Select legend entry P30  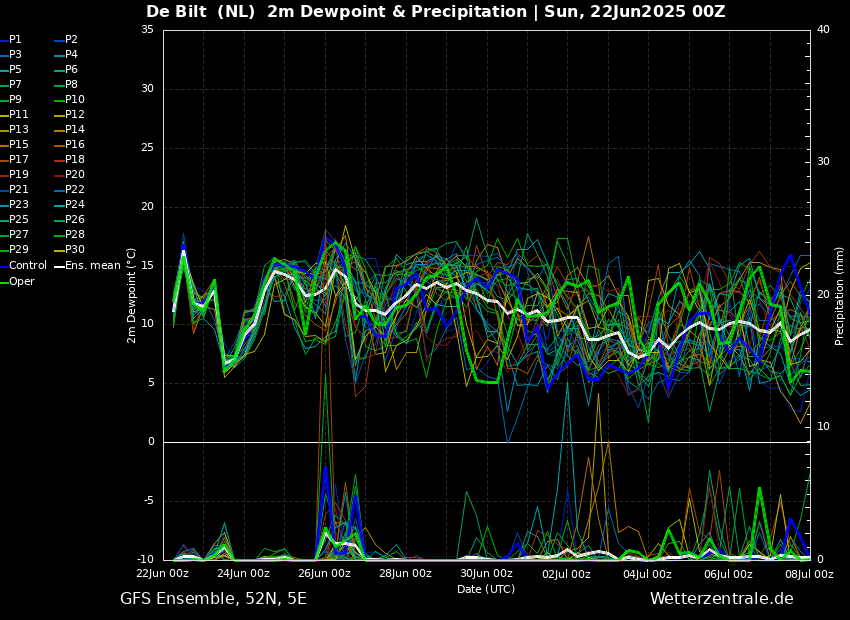coord(69,249)
